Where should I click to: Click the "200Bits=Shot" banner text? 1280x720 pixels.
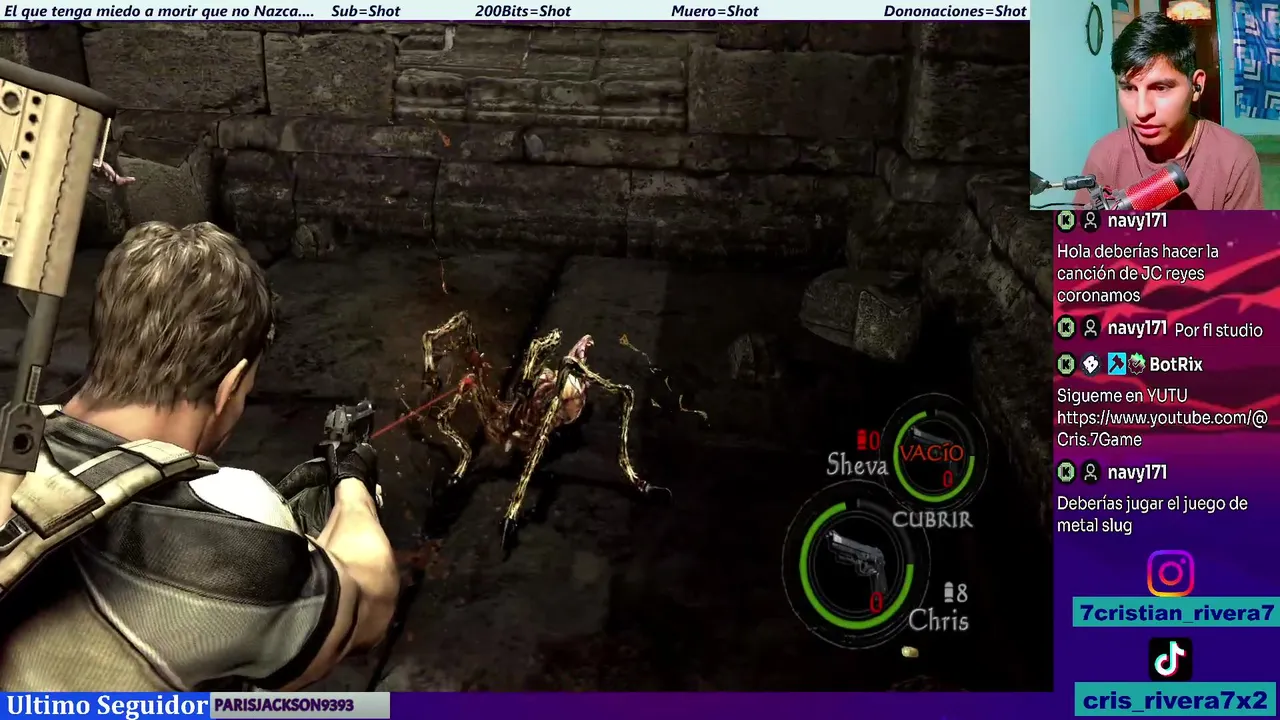click(x=523, y=11)
